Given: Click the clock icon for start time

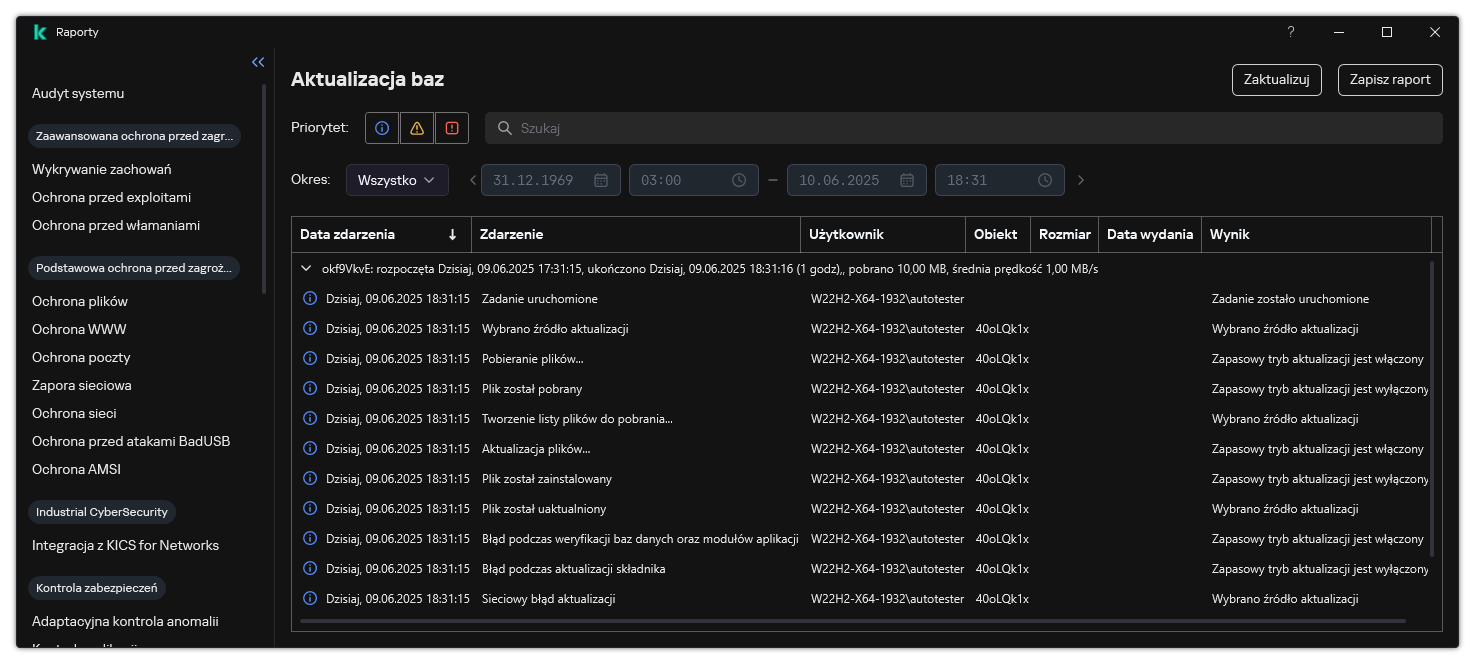Looking at the screenshot, I should pyautogui.click(x=739, y=180).
